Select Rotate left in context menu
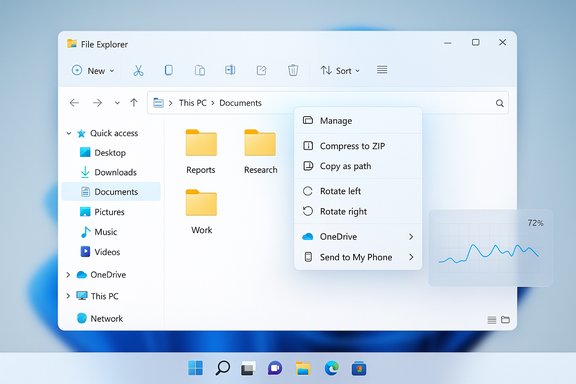The width and height of the screenshot is (576, 384). [358, 191]
